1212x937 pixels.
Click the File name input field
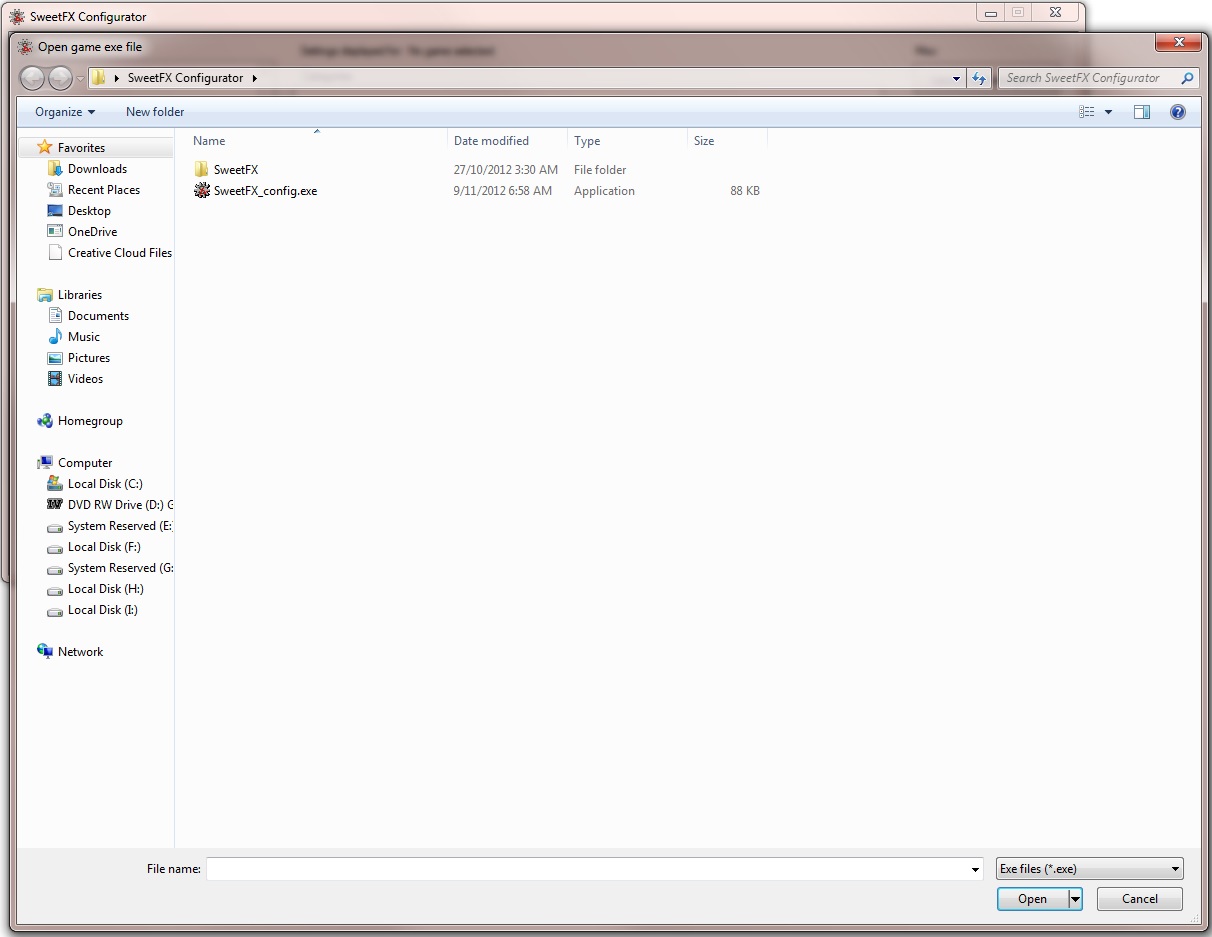click(x=587, y=869)
